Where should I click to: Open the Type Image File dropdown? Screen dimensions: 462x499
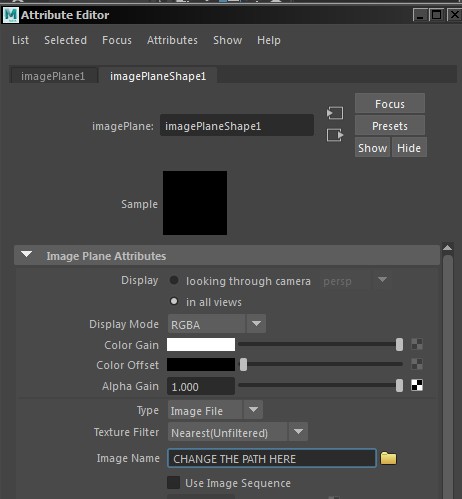pos(215,410)
